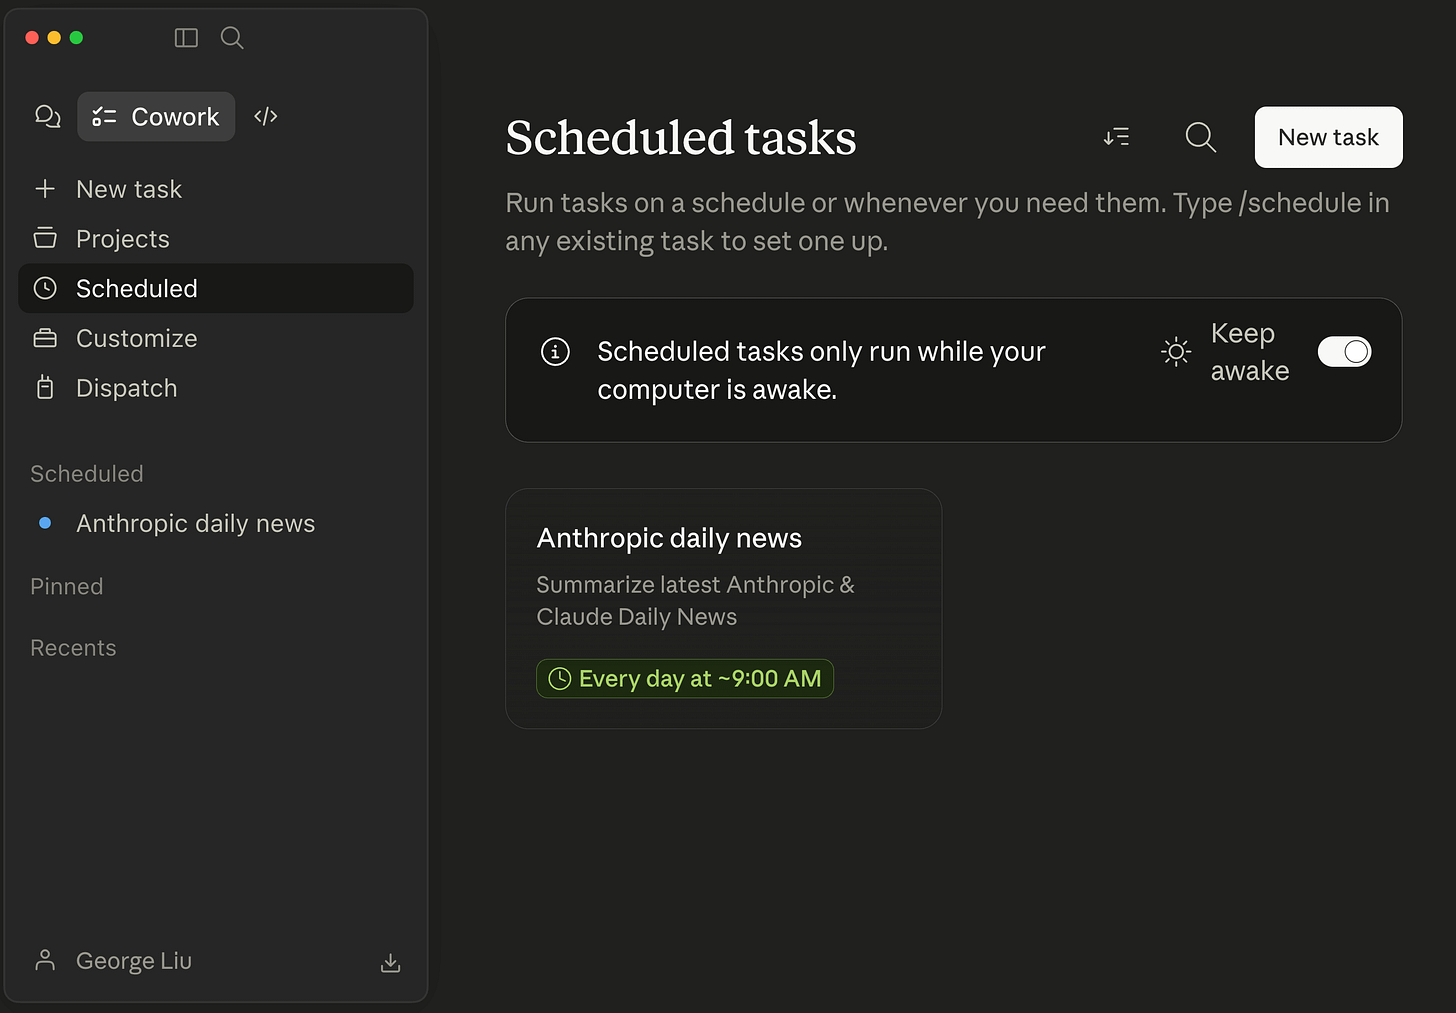Select the Cowork tab

pyautogui.click(x=156, y=117)
